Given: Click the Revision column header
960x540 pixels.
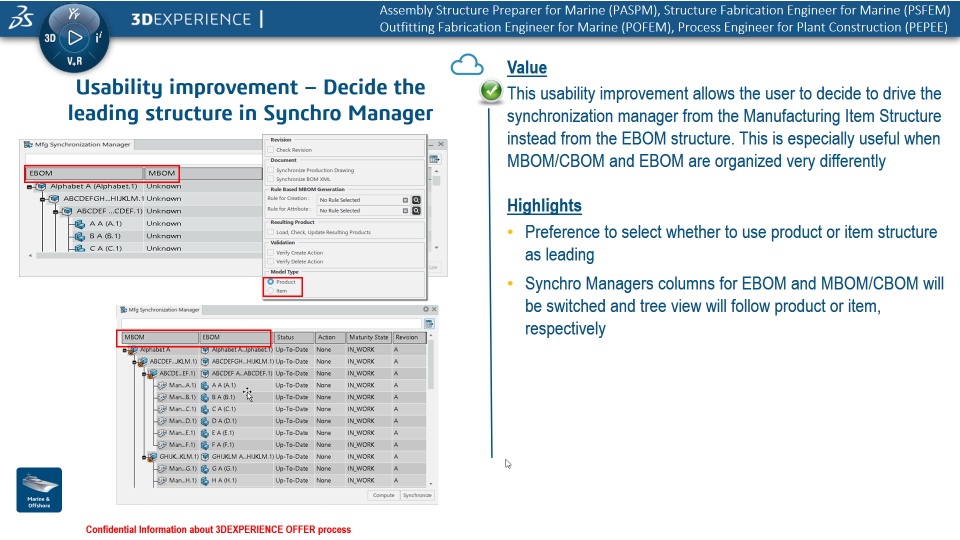Looking at the screenshot, I should [409, 337].
